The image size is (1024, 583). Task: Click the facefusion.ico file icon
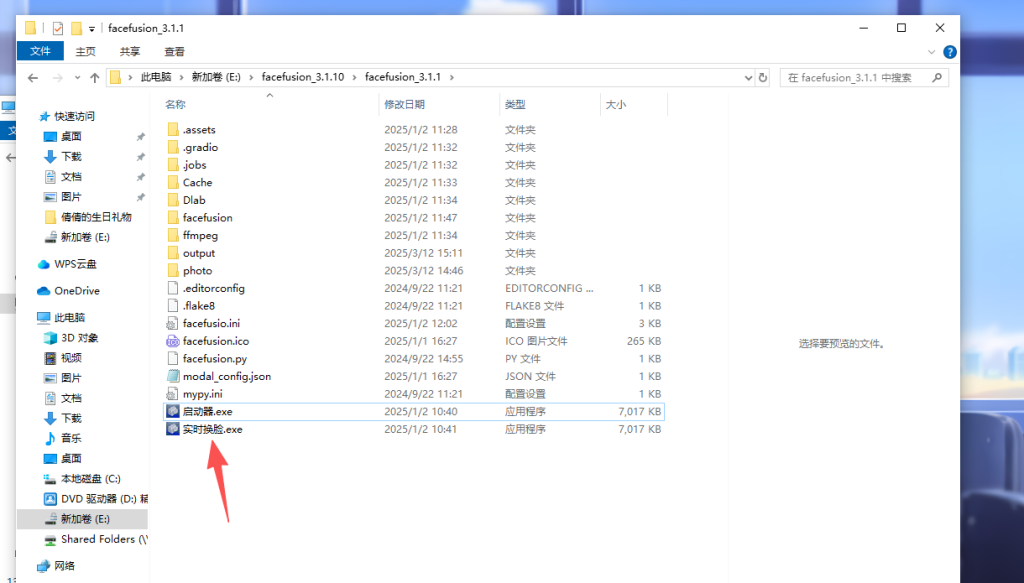(x=173, y=341)
